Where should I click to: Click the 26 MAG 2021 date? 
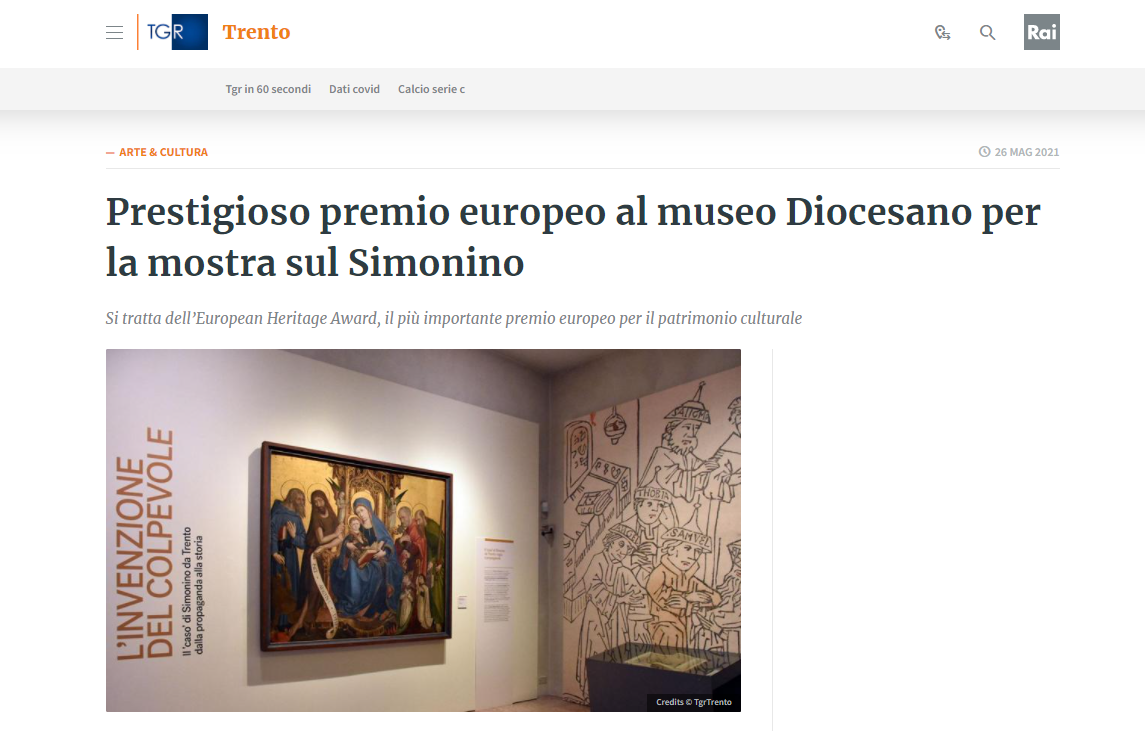click(1027, 152)
